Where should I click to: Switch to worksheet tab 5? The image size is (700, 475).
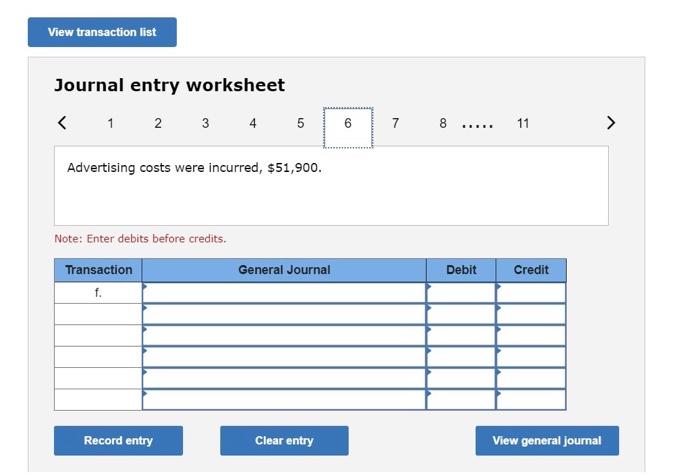(300, 123)
